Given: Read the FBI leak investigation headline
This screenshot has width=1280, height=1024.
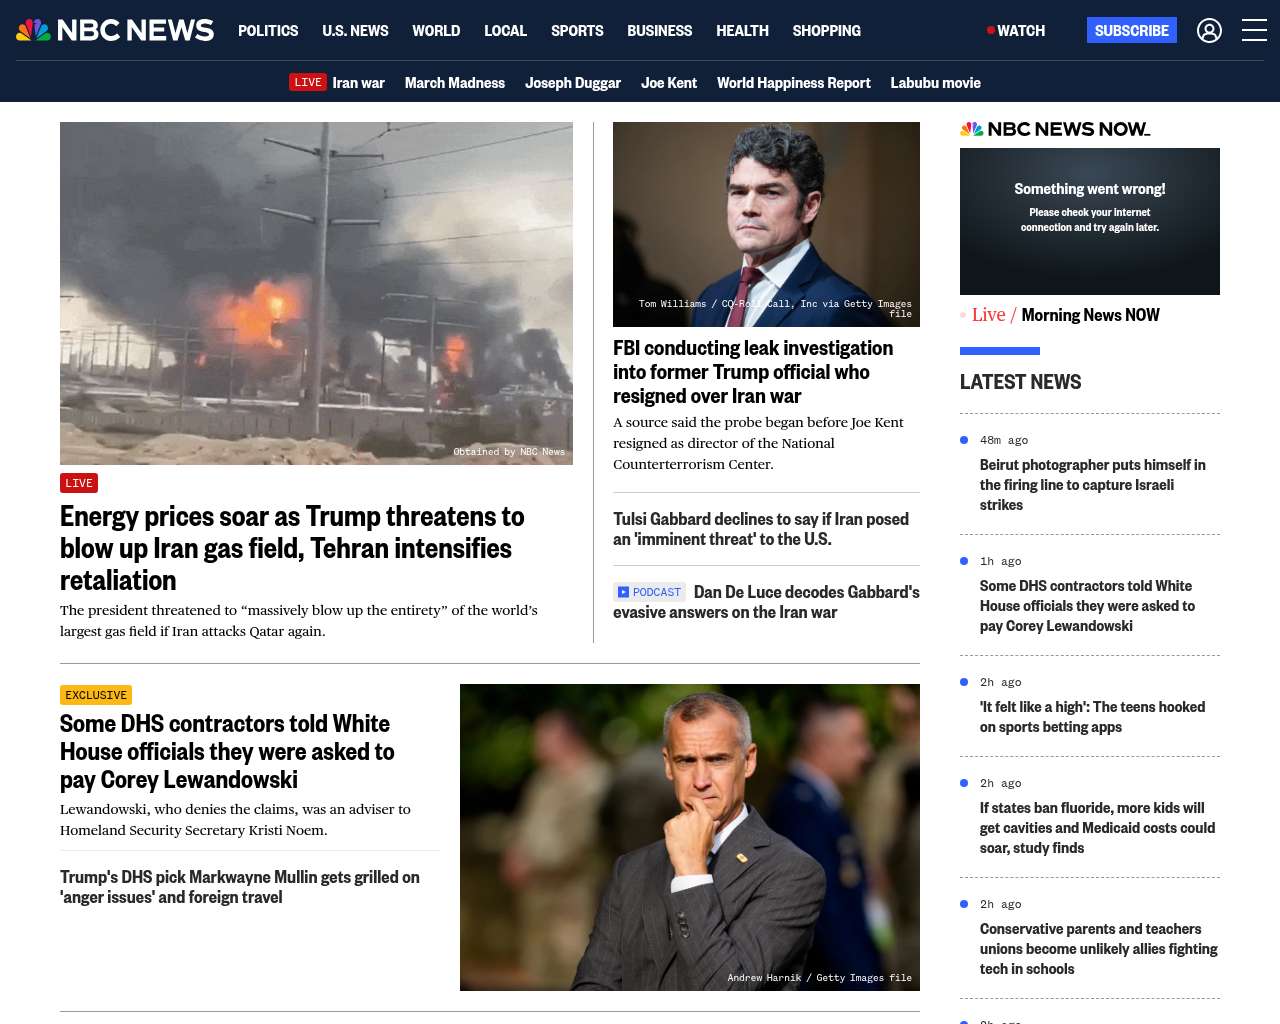Looking at the screenshot, I should [753, 372].
